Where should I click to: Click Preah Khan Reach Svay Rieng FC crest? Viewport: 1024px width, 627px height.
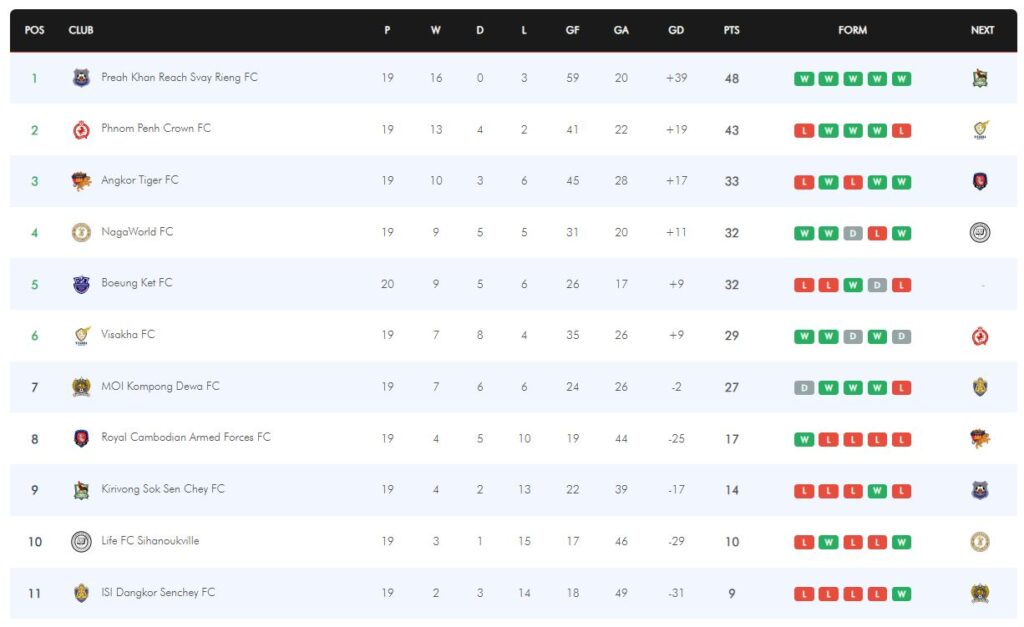(81, 78)
